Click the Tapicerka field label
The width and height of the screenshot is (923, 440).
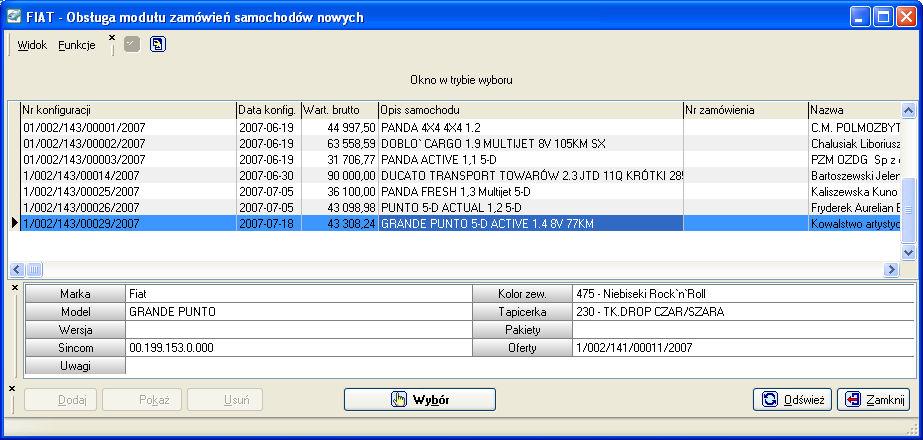(x=522, y=312)
